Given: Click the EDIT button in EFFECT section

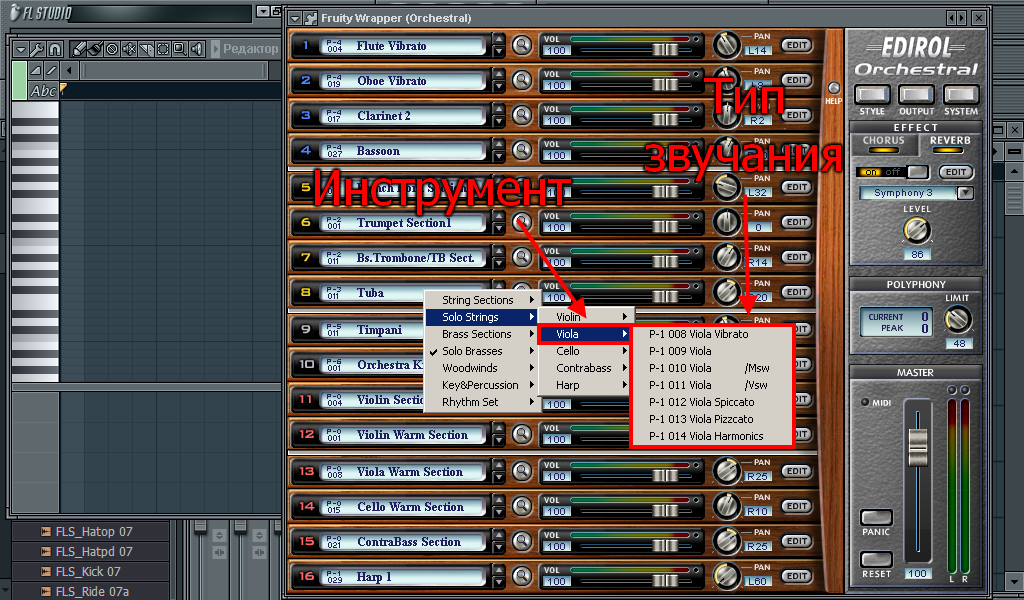Looking at the screenshot, I should click(956, 172).
